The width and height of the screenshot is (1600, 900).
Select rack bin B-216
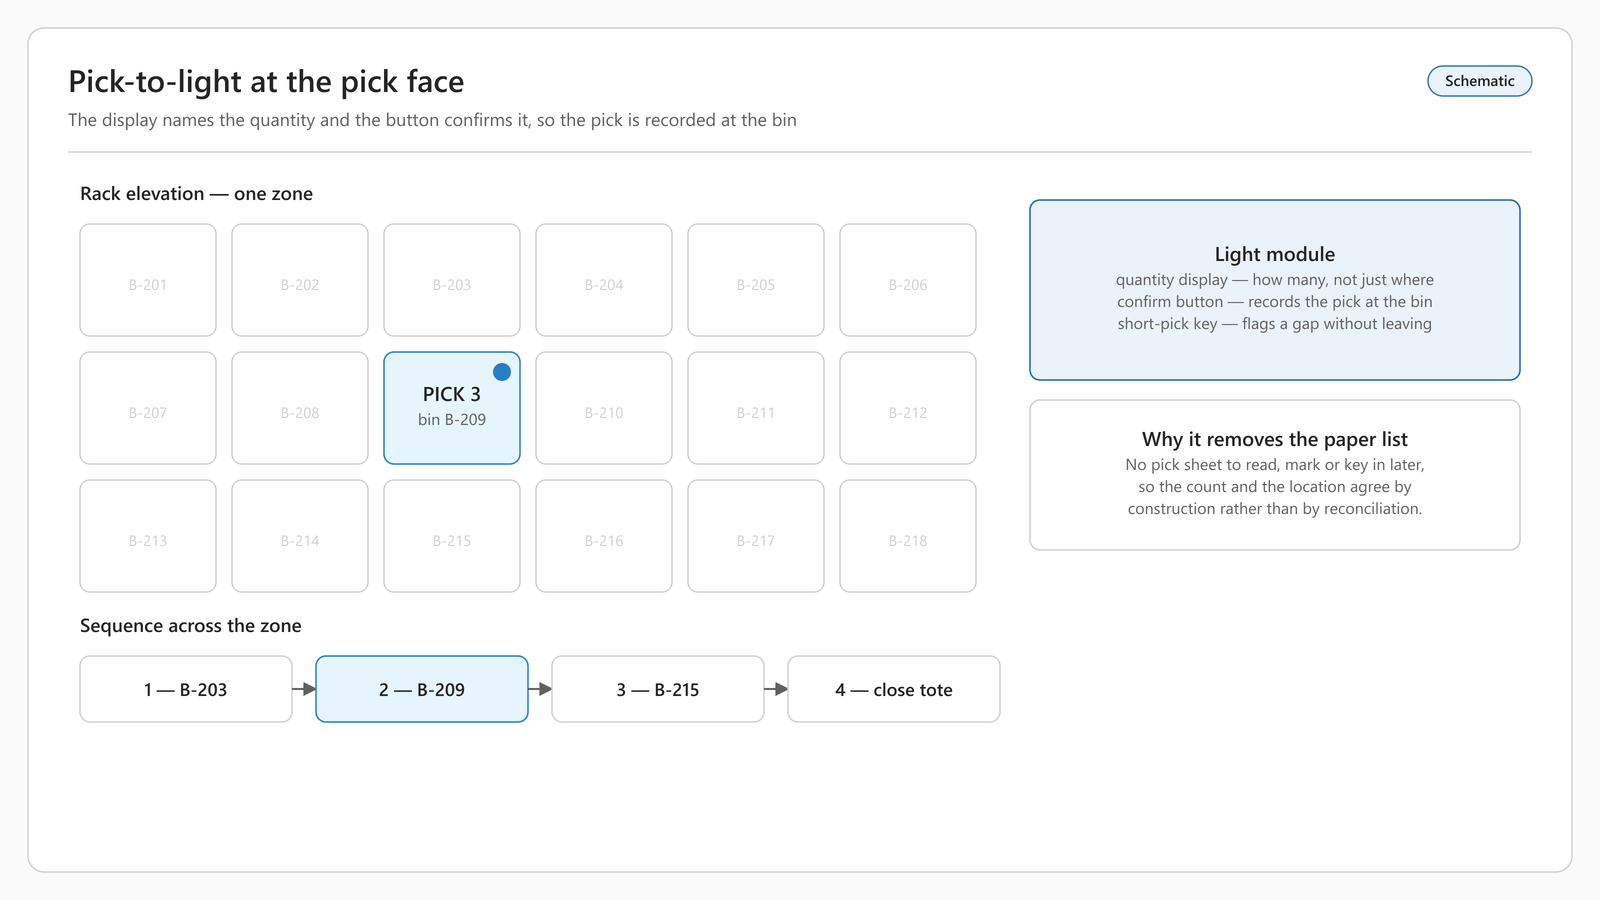tap(604, 536)
